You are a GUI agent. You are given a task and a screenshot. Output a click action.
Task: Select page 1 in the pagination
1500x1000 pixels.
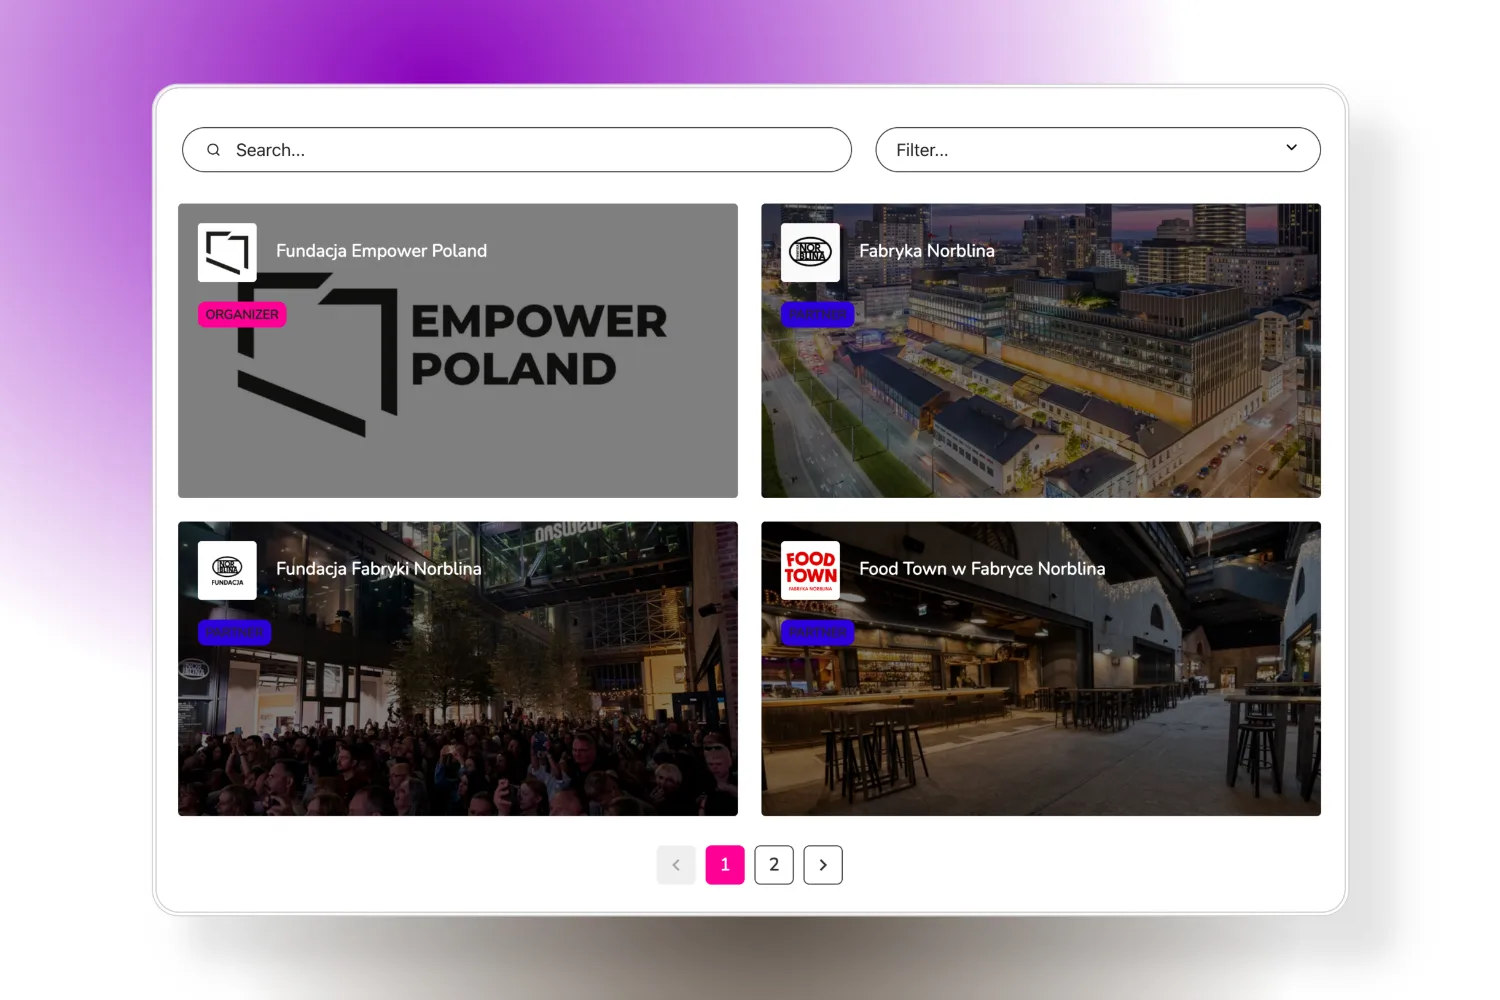pos(725,865)
